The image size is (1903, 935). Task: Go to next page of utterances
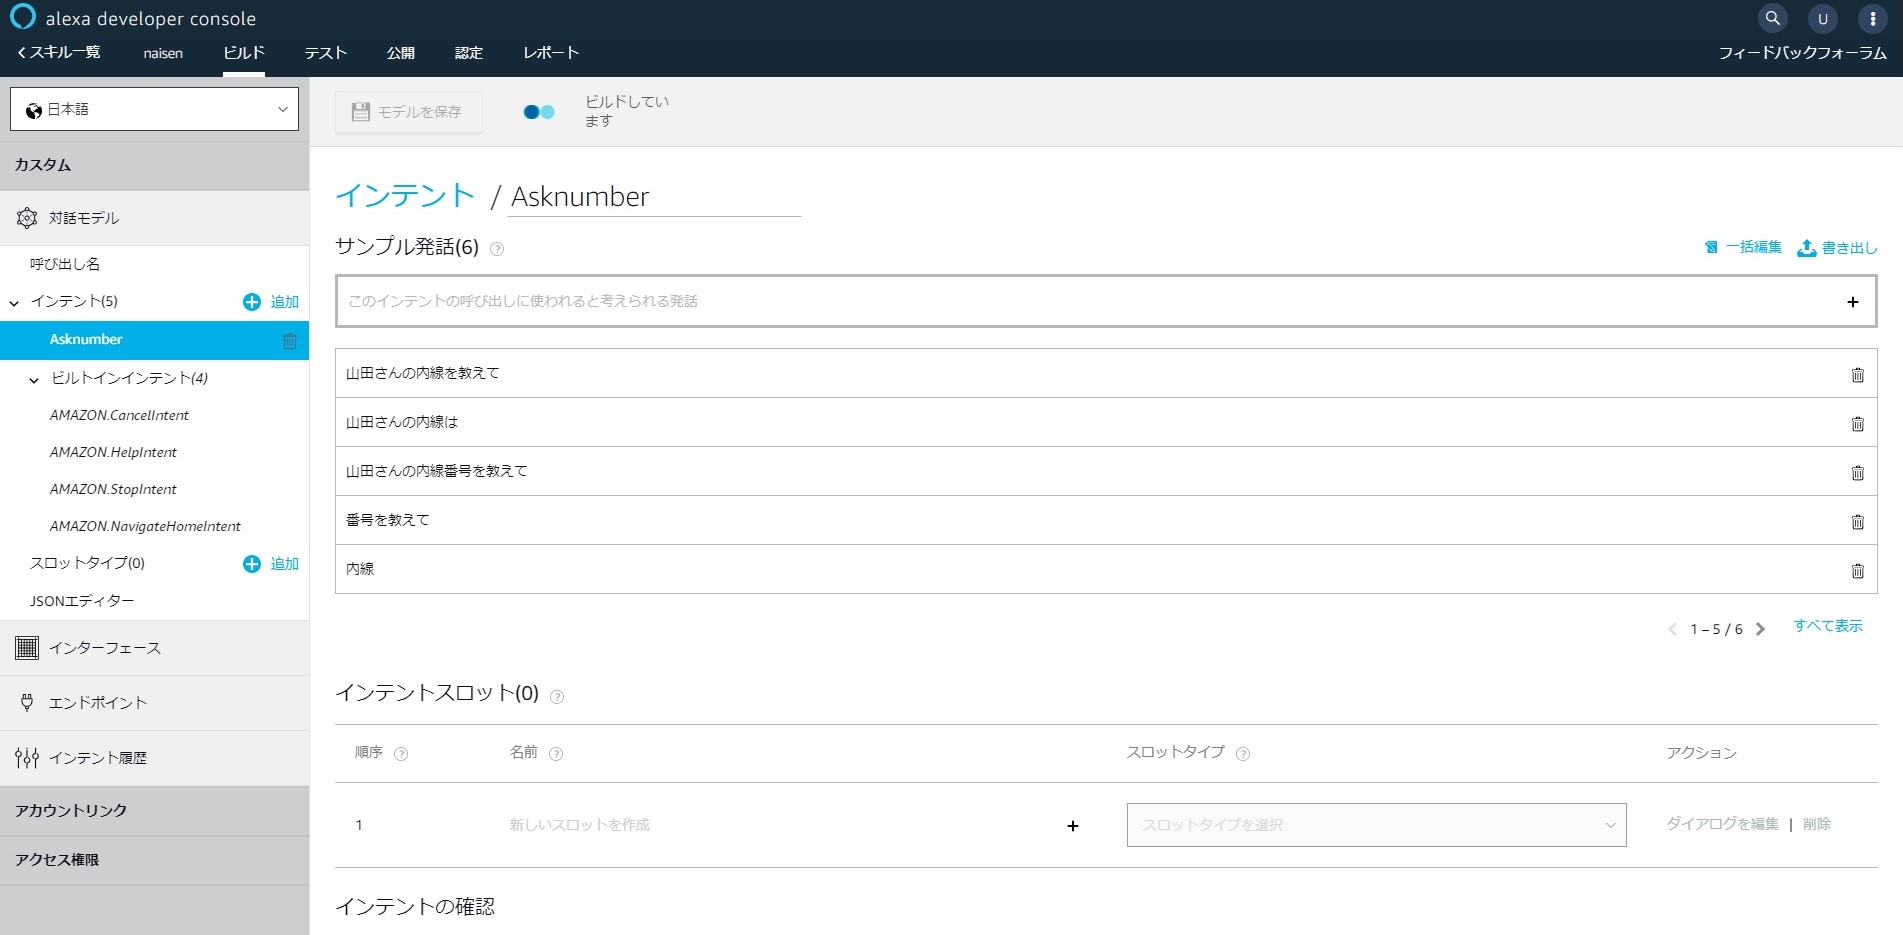tap(1761, 629)
